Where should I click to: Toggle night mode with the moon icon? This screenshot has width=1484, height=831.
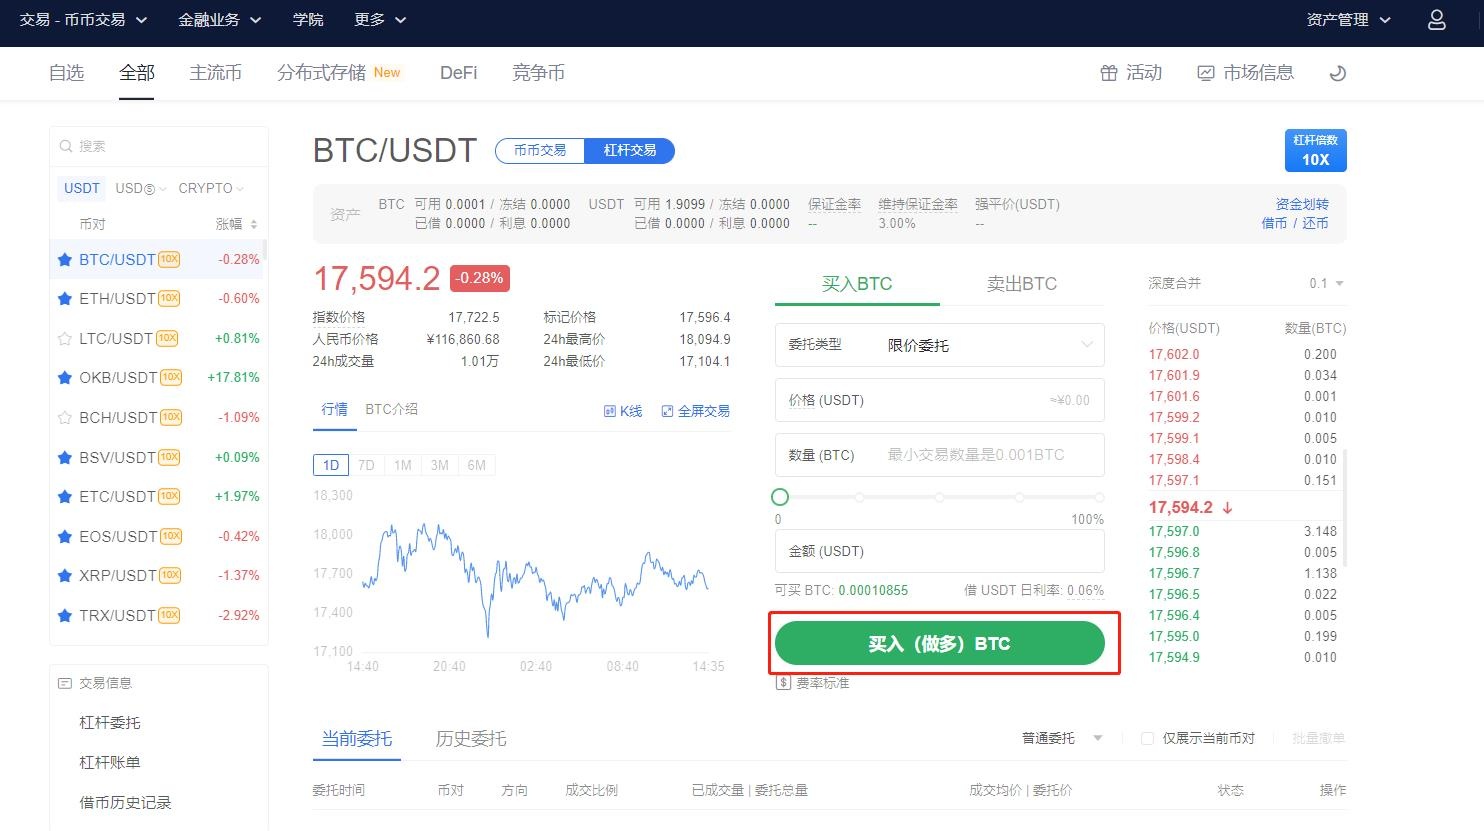click(1337, 73)
